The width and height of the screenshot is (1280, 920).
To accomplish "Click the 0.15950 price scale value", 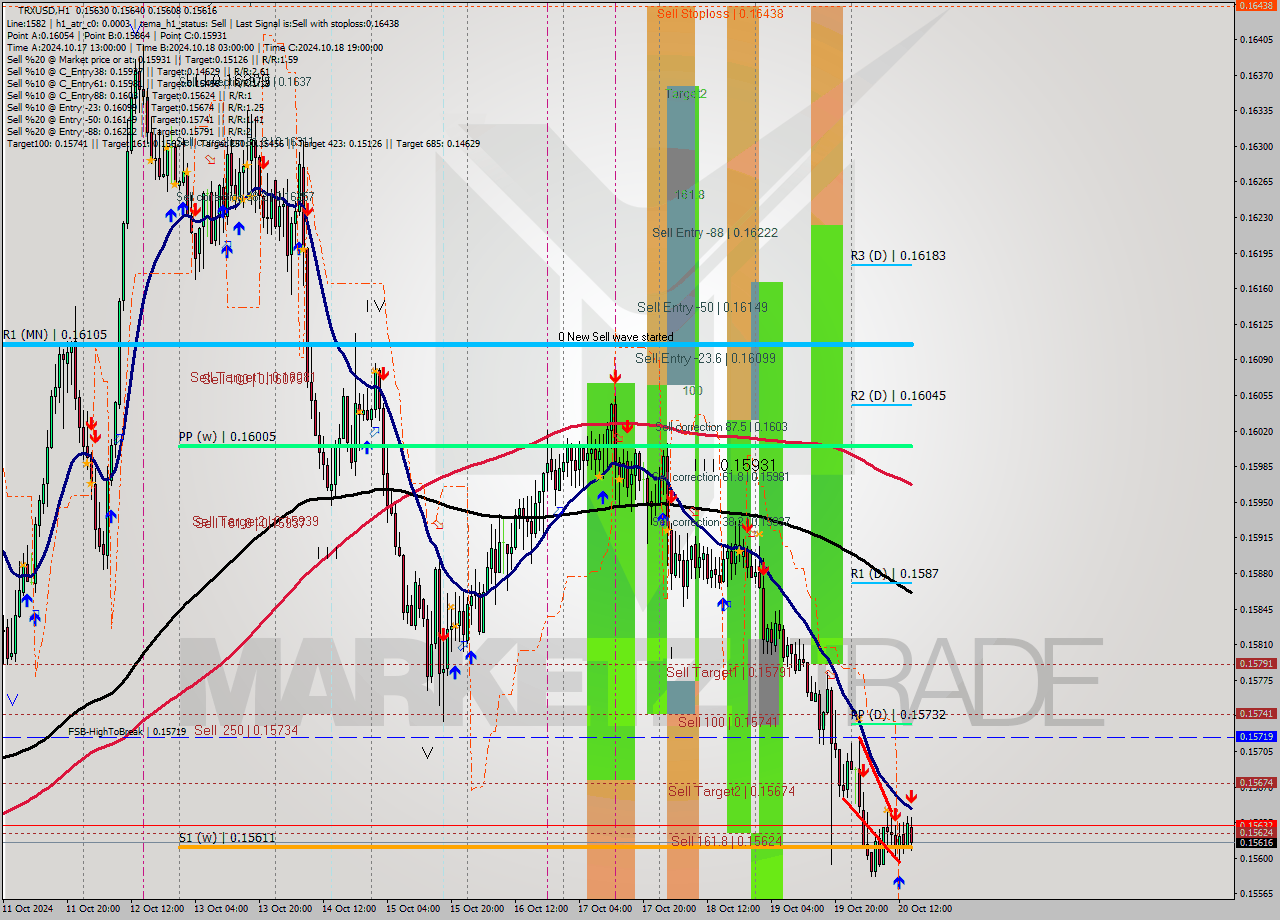I will 1255,502.
